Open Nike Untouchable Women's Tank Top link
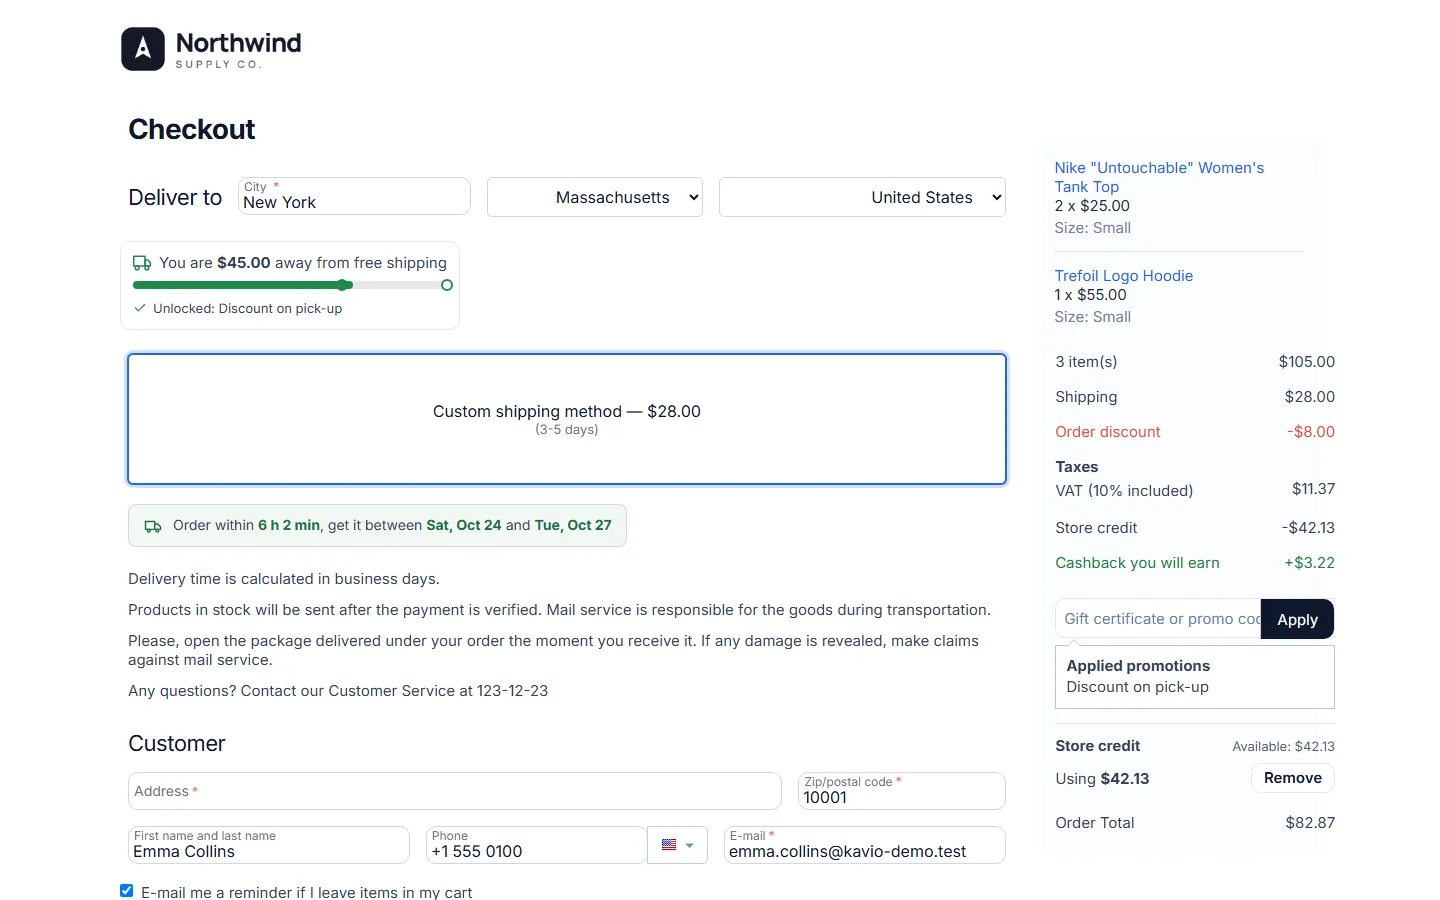The width and height of the screenshot is (1440, 900). coord(1159,177)
